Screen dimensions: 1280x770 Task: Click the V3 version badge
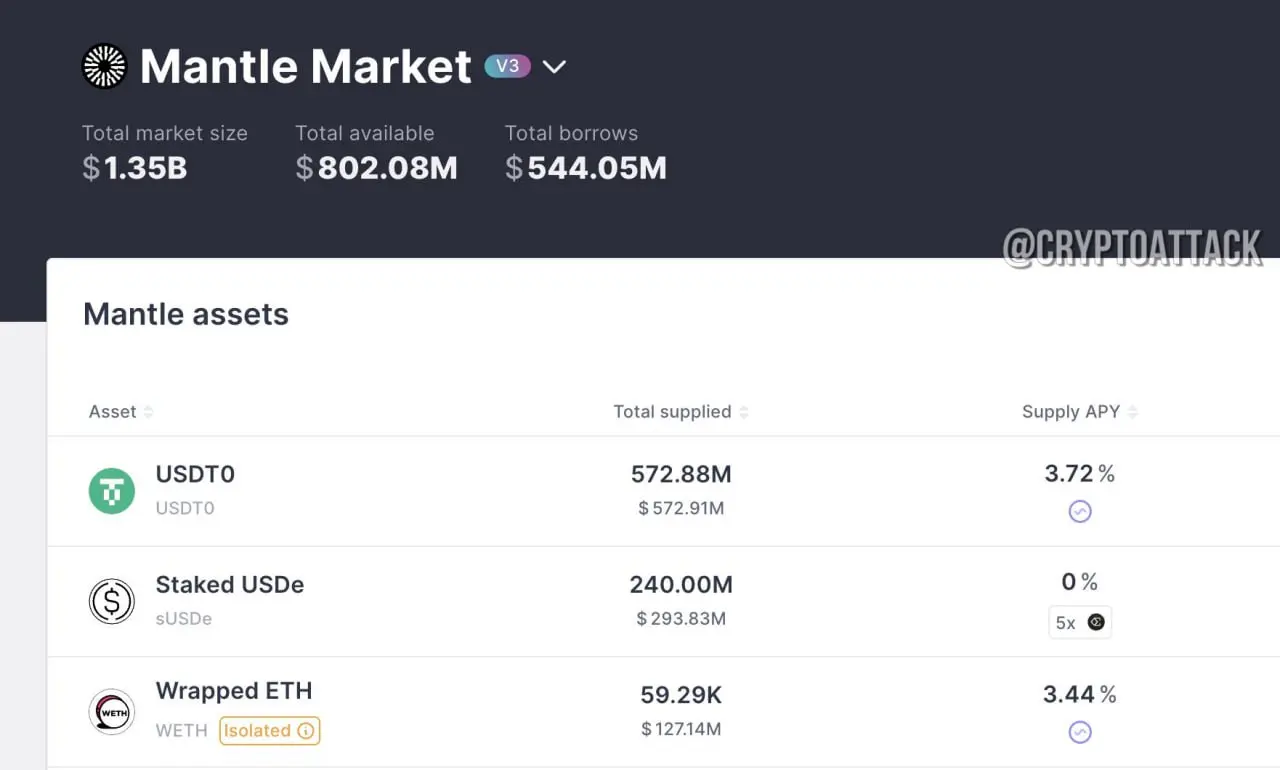pos(507,66)
